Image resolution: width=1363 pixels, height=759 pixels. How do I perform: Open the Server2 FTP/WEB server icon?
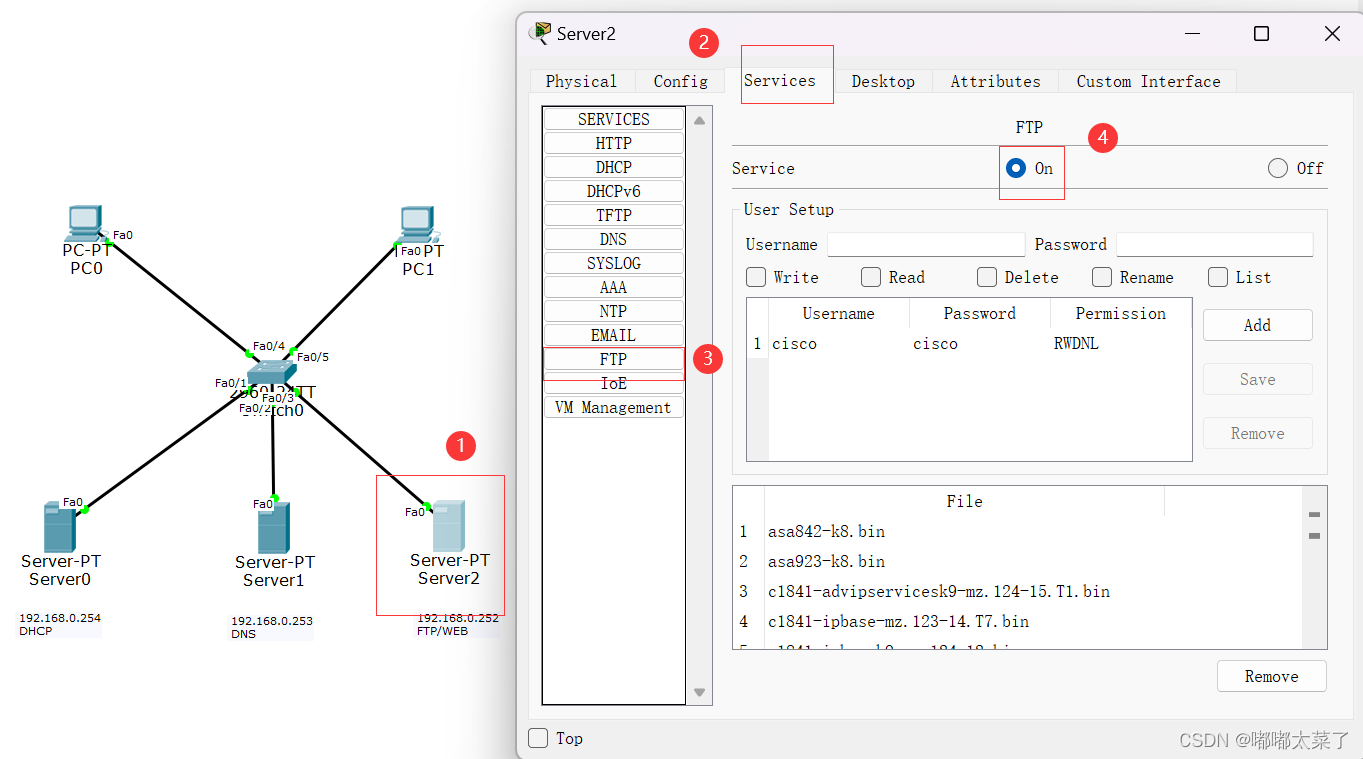tap(449, 525)
